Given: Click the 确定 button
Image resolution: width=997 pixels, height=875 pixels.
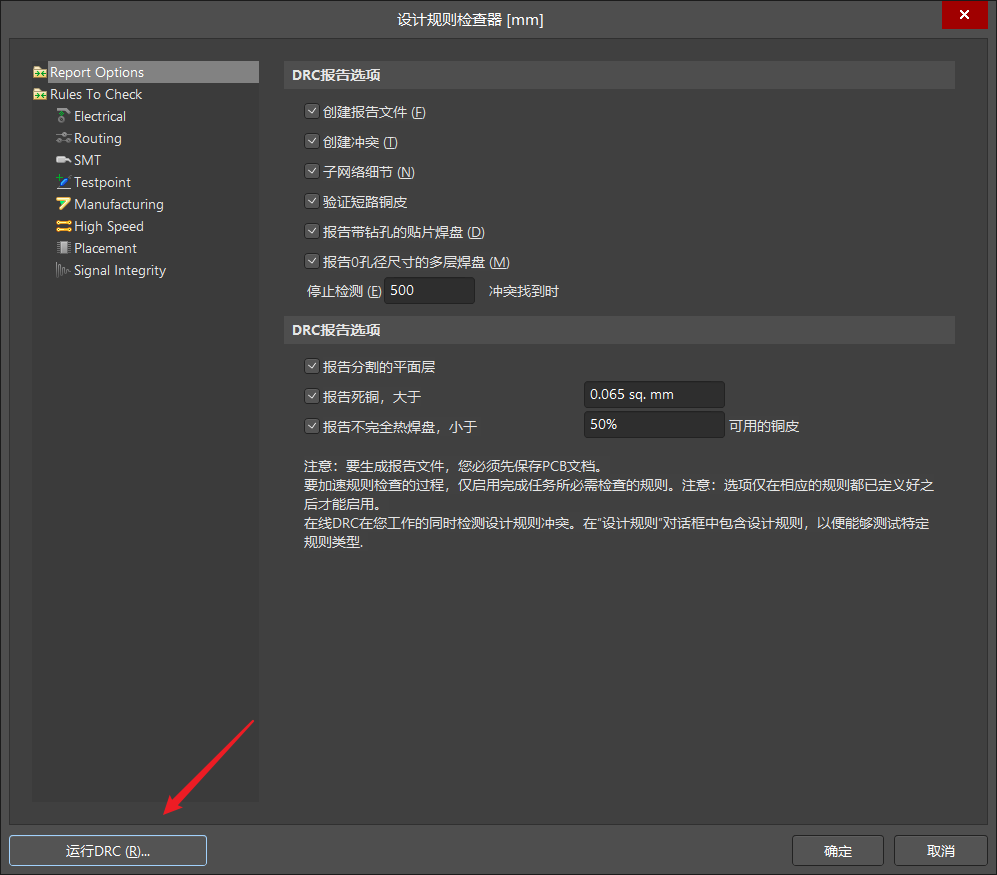Looking at the screenshot, I should 838,851.
